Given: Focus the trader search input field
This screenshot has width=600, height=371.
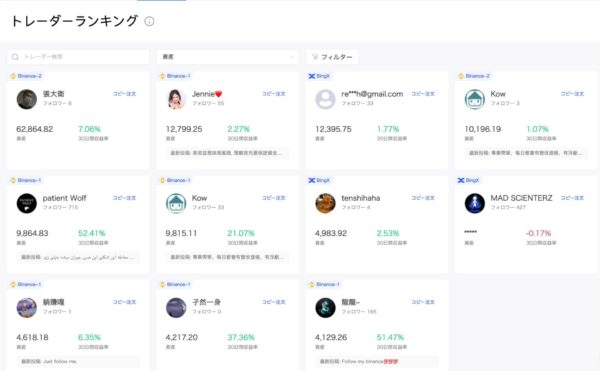Looking at the screenshot, I should click(78, 57).
